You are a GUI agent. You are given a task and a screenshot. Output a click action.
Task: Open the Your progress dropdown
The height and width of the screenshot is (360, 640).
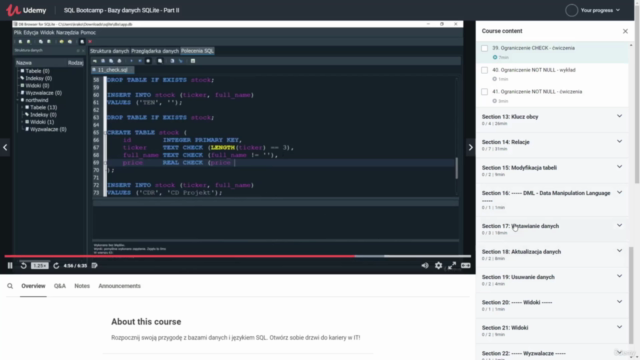600,10
